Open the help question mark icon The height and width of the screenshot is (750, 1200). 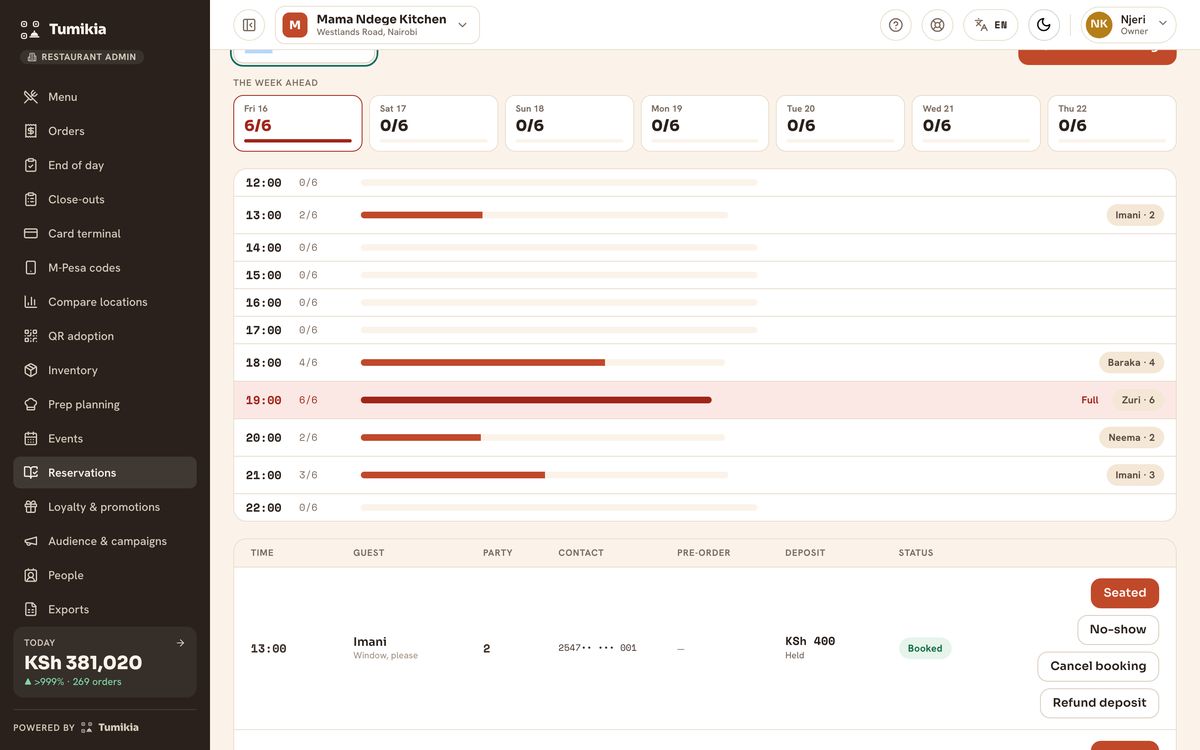(x=896, y=25)
